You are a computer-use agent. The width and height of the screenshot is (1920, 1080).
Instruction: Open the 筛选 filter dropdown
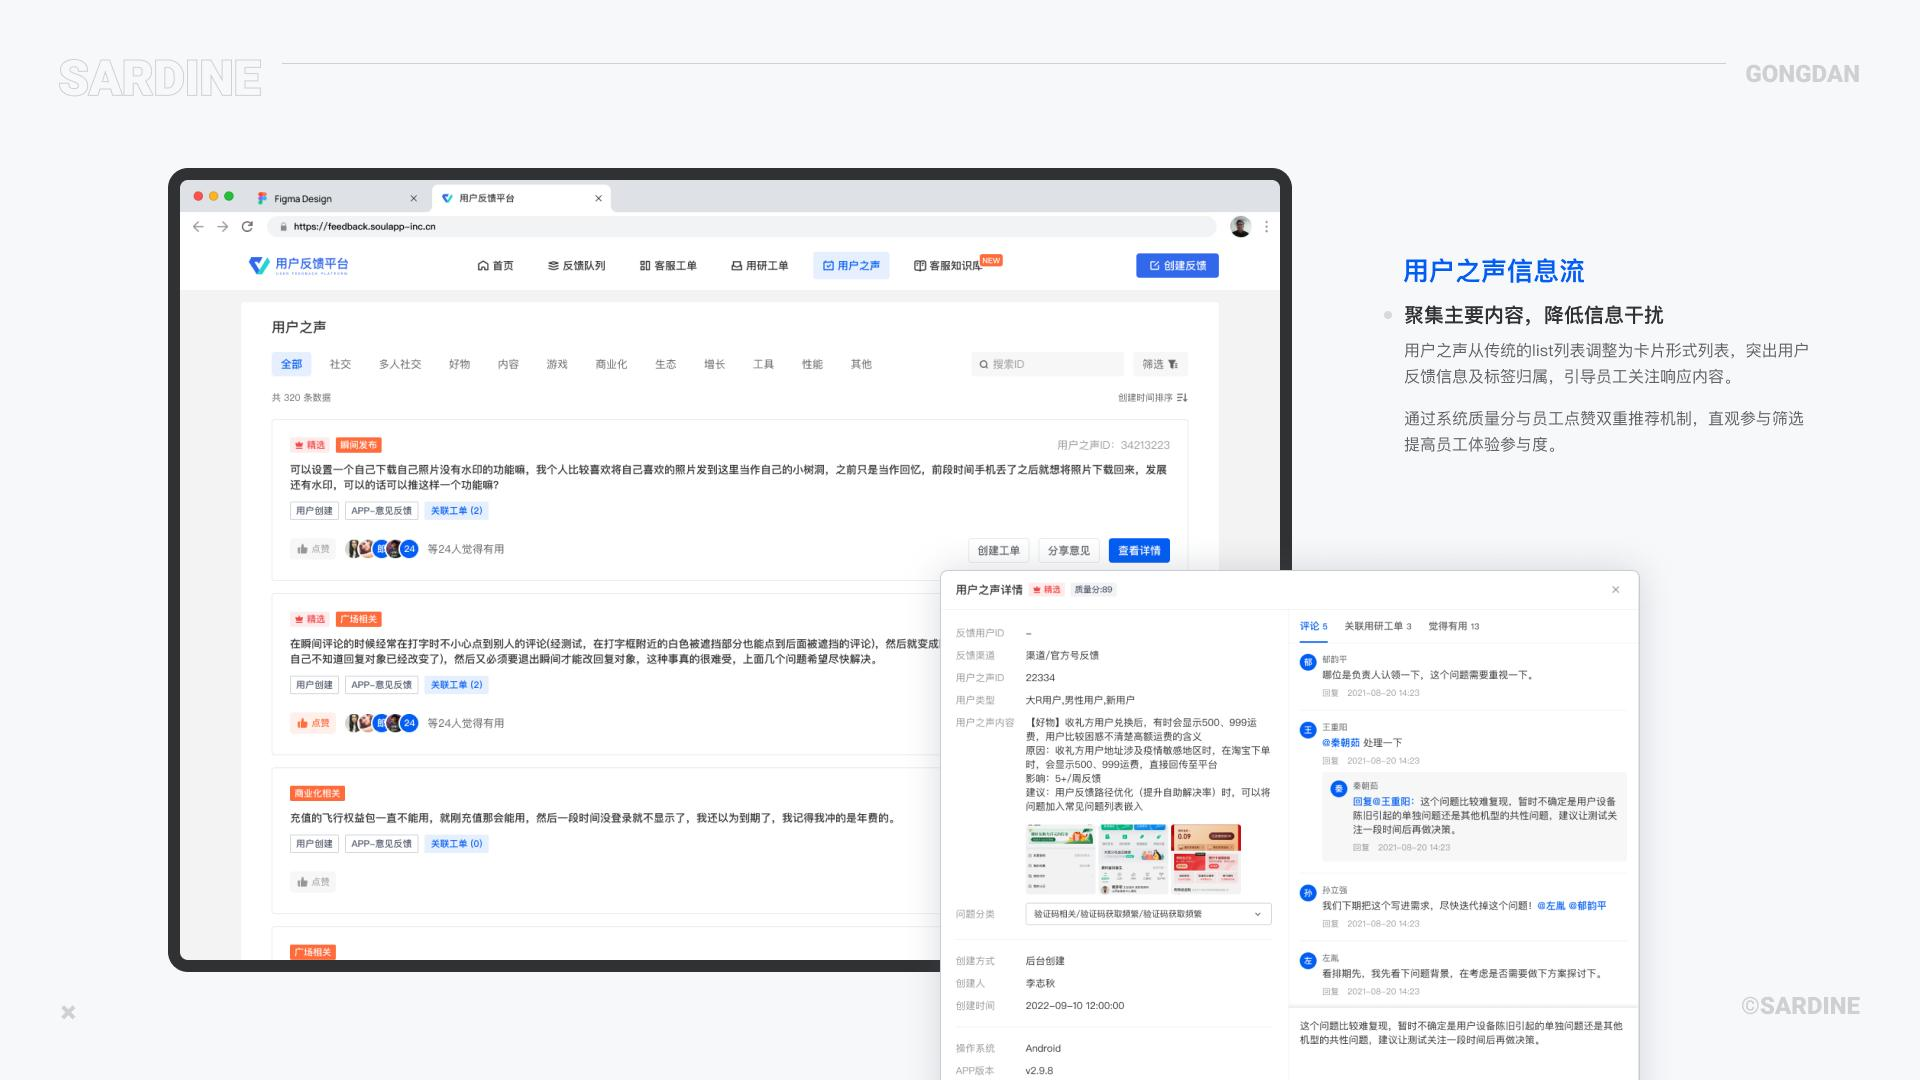click(1160, 364)
